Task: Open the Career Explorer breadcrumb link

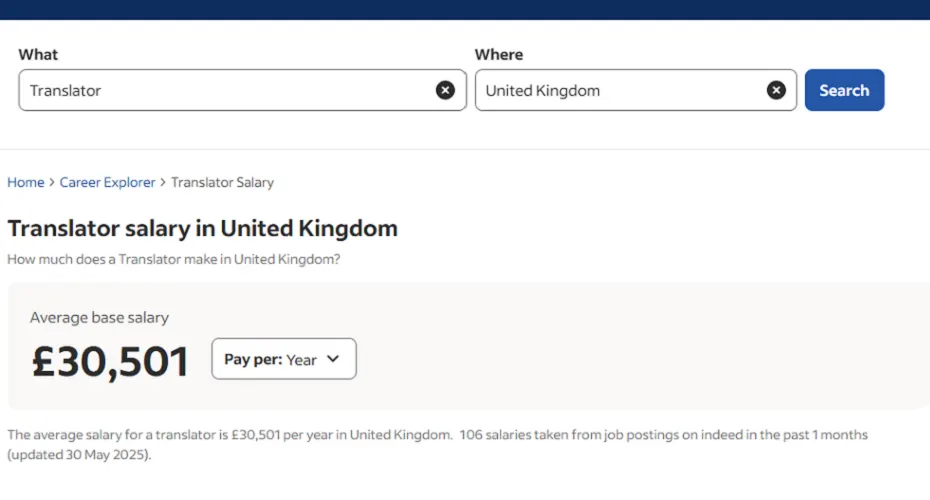Action: (x=107, y=183)
